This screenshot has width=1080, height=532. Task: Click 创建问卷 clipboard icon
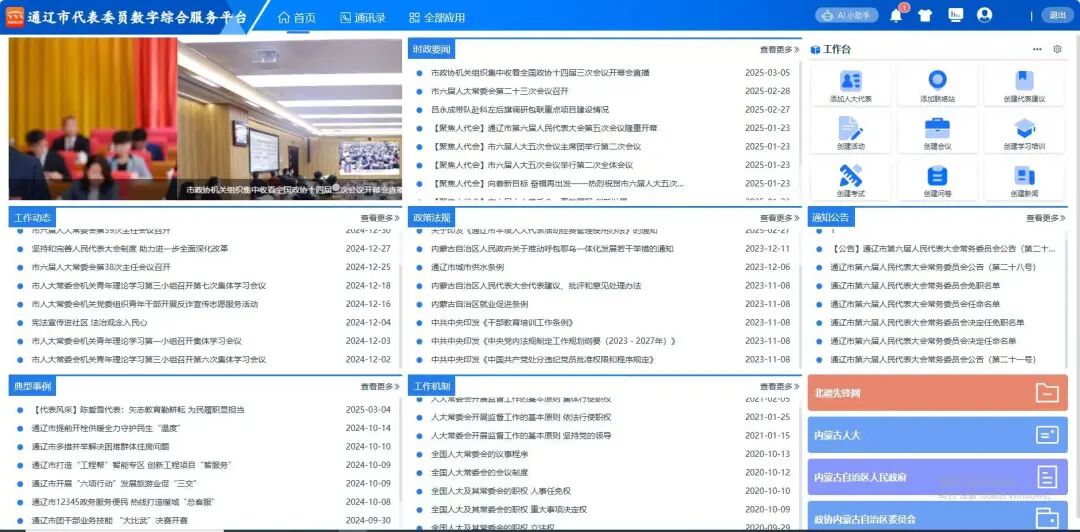pyautogui.click(x=937, y=176)
